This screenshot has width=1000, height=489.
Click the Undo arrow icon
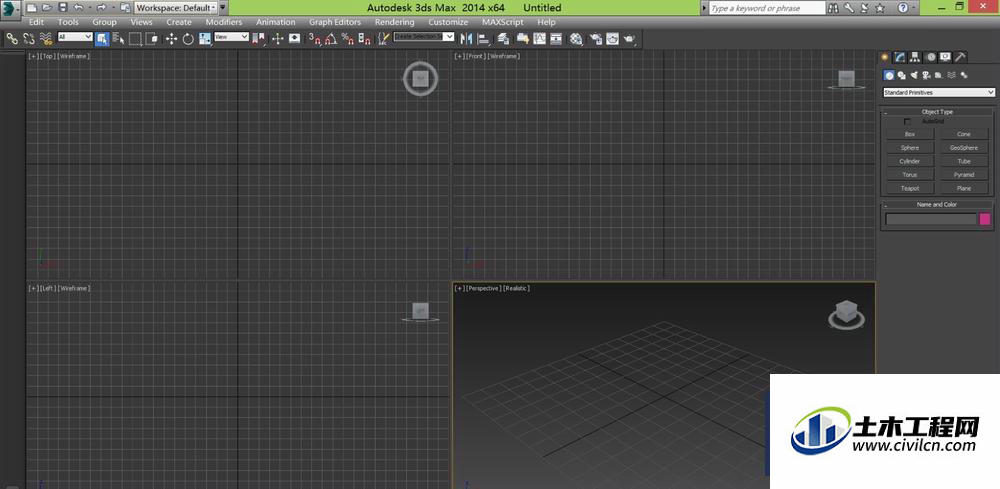point(78,8)
